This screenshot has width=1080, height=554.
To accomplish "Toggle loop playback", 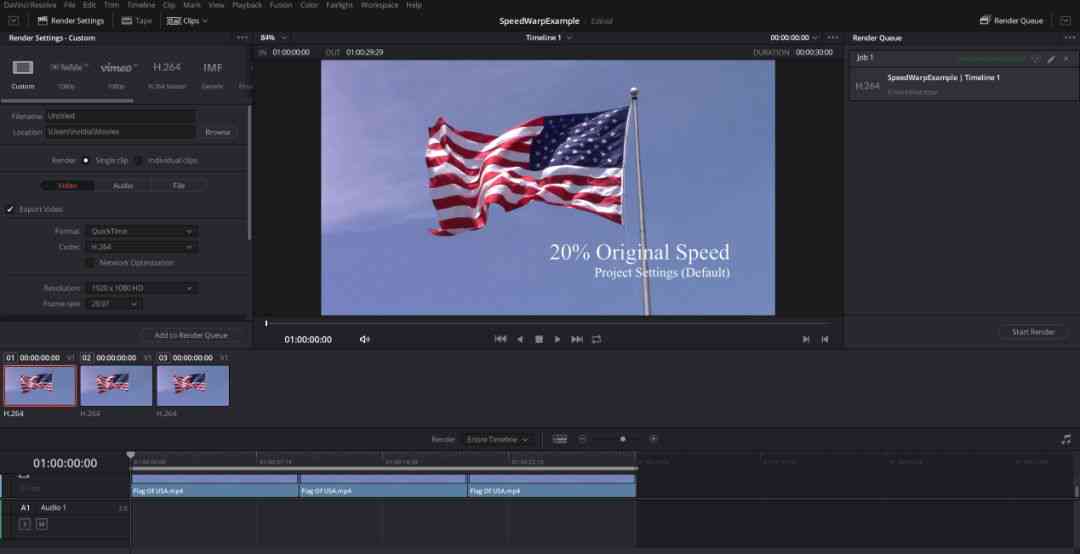I will pyautogui.click(x=596, y=339).
